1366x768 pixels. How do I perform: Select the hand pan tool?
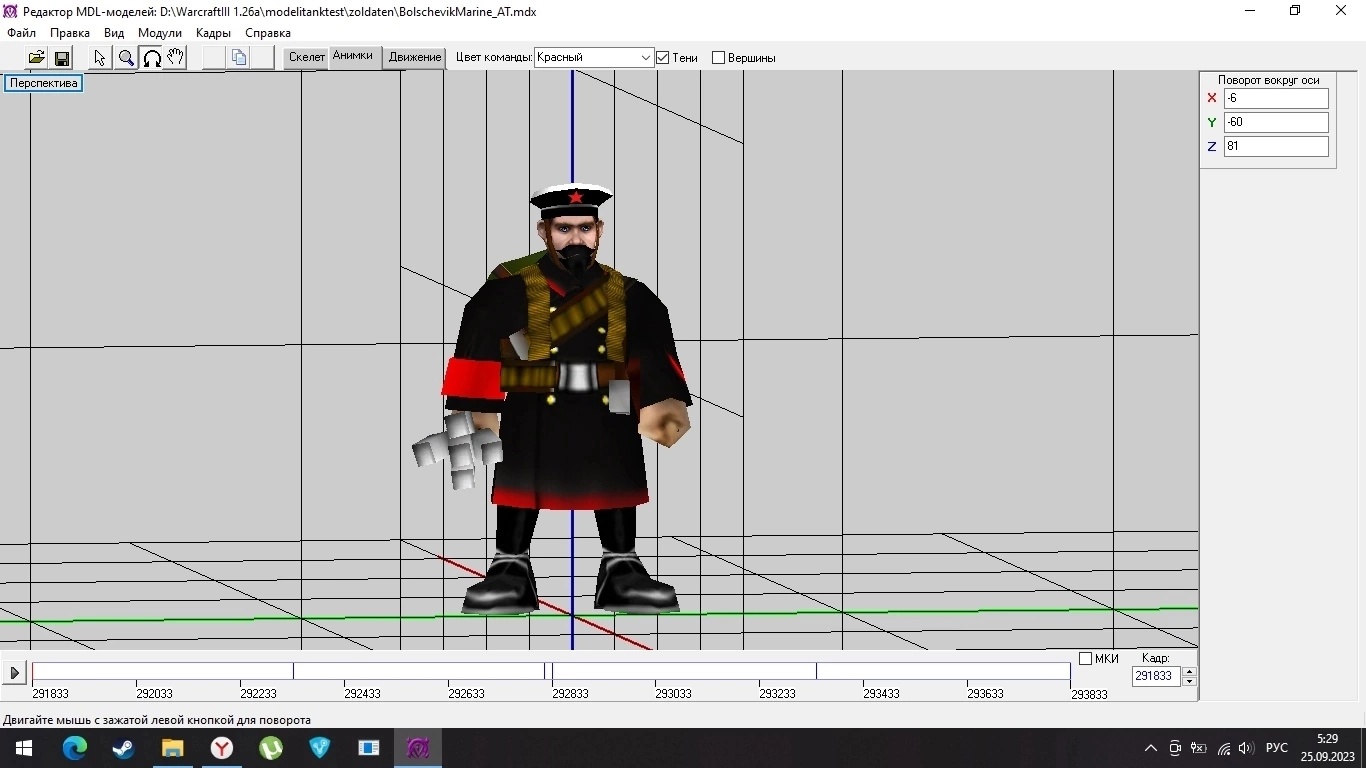click(175, 58)
